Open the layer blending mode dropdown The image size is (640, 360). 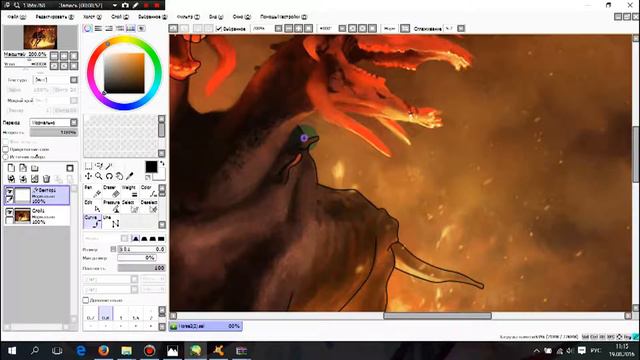click(x=74, y=122)
